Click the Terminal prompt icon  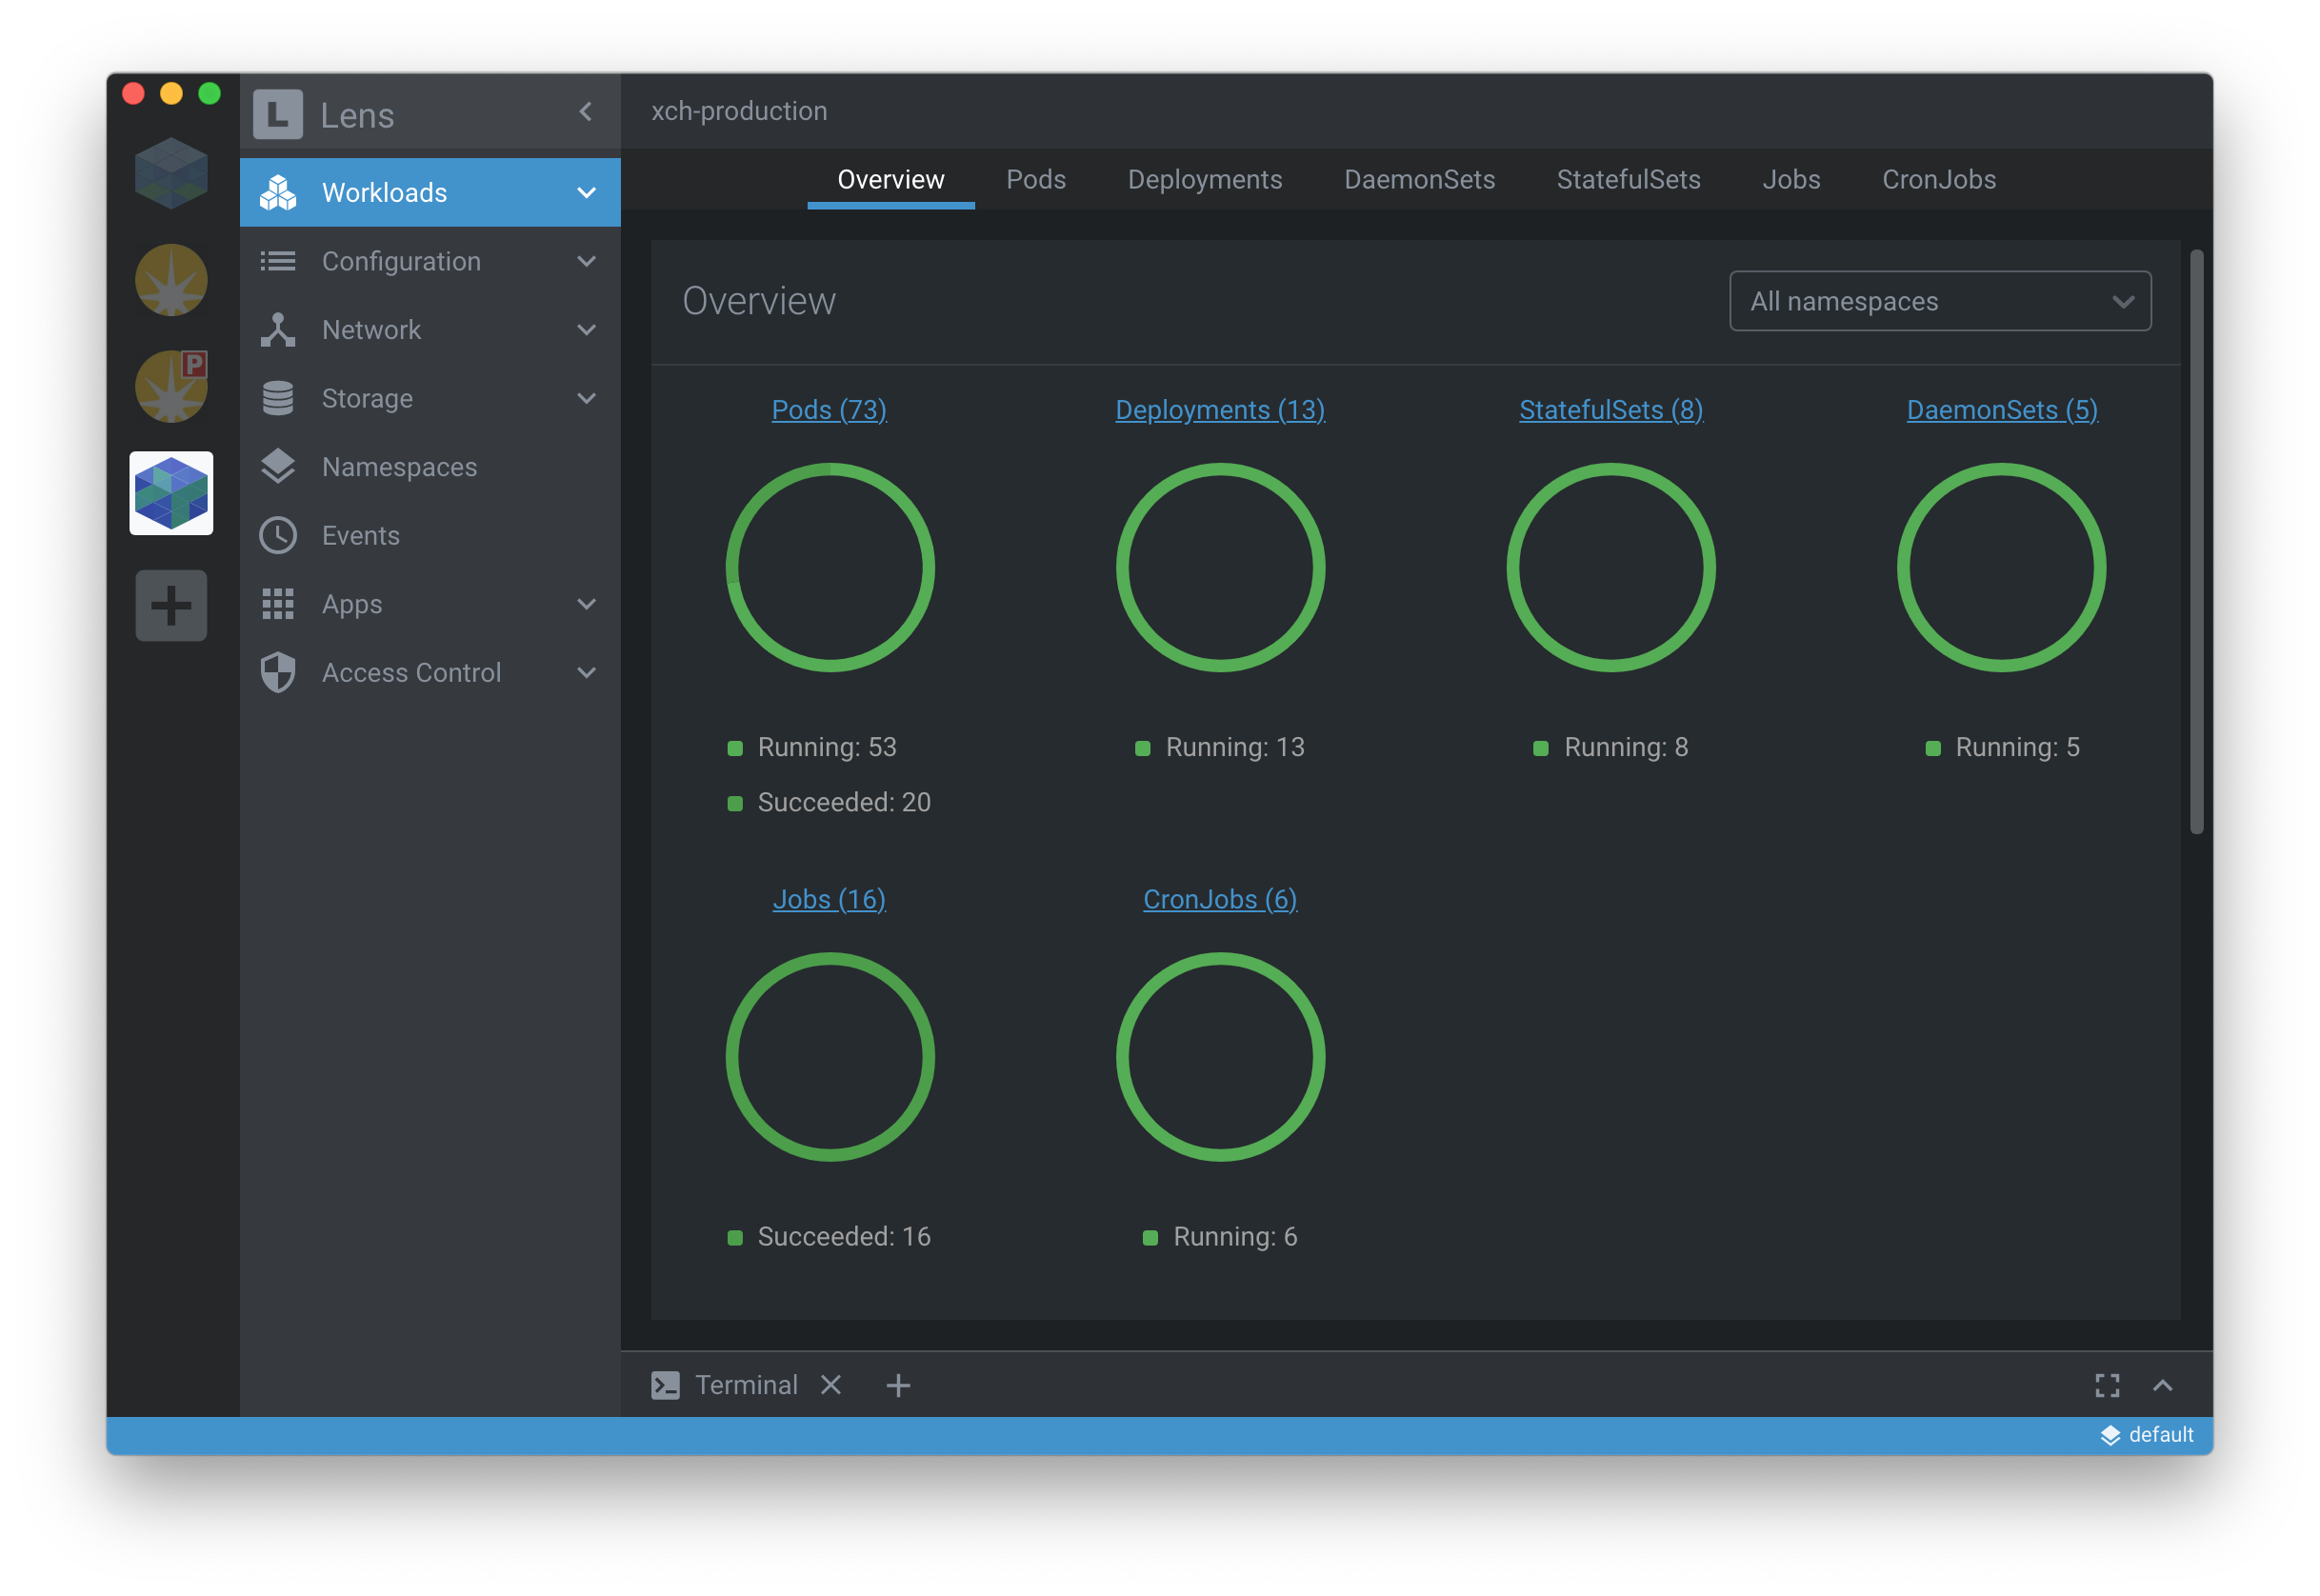[665, 1385]
